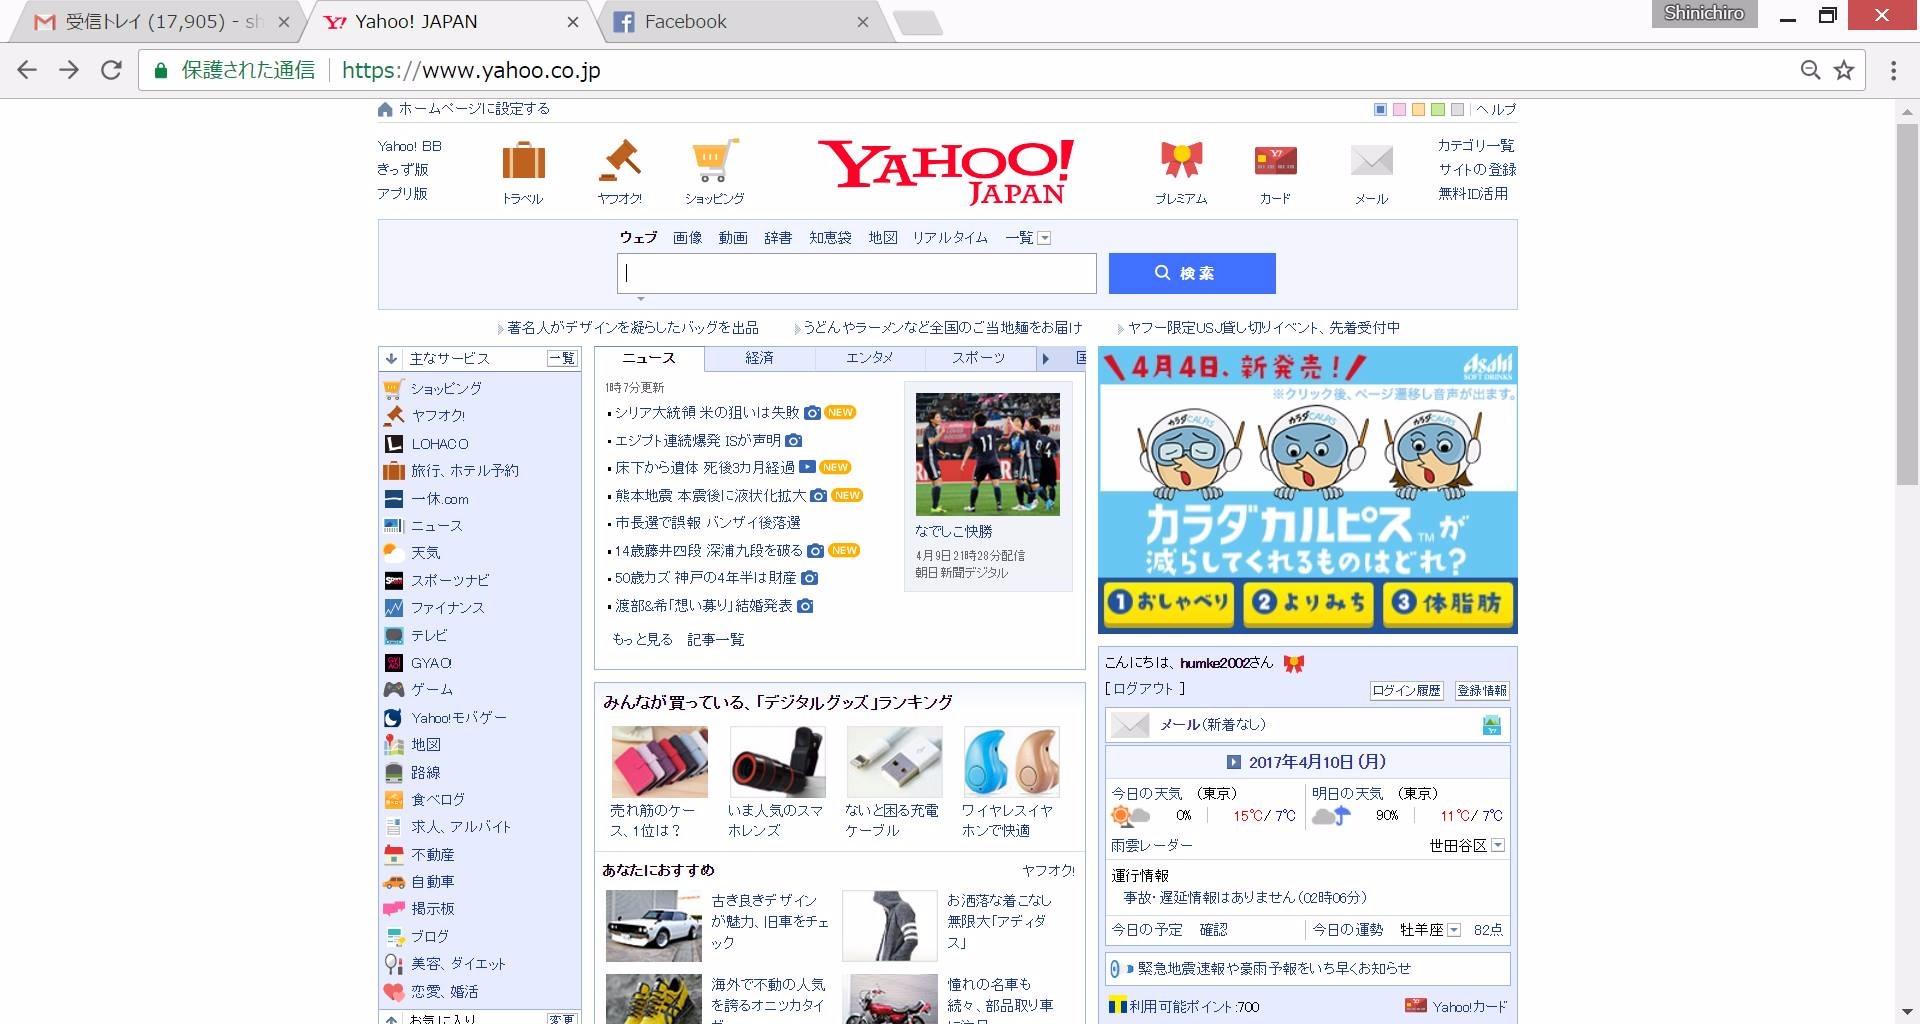Open the Yahoo Card icon
The height and width of the screenshot is (1024, 1920).
click(1275, 160)
